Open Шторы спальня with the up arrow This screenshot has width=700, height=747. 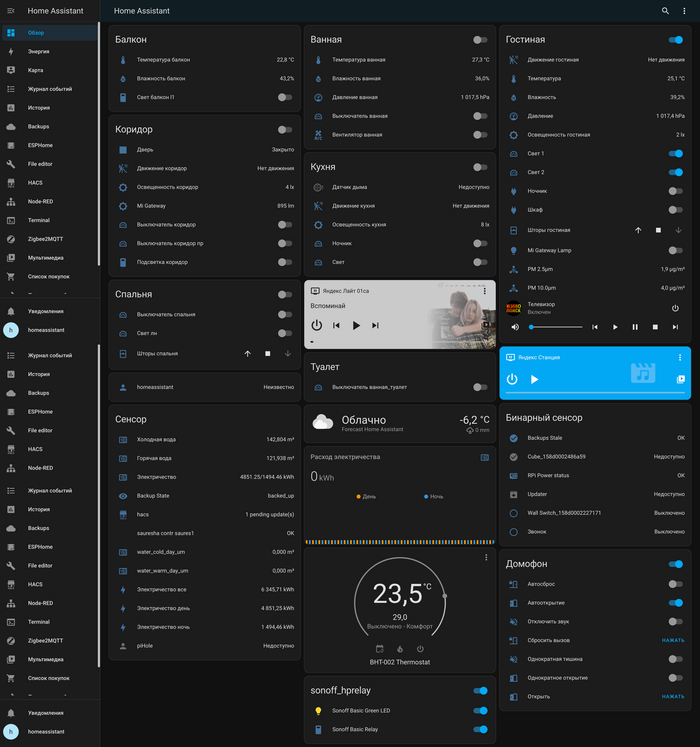coord(247,353)
